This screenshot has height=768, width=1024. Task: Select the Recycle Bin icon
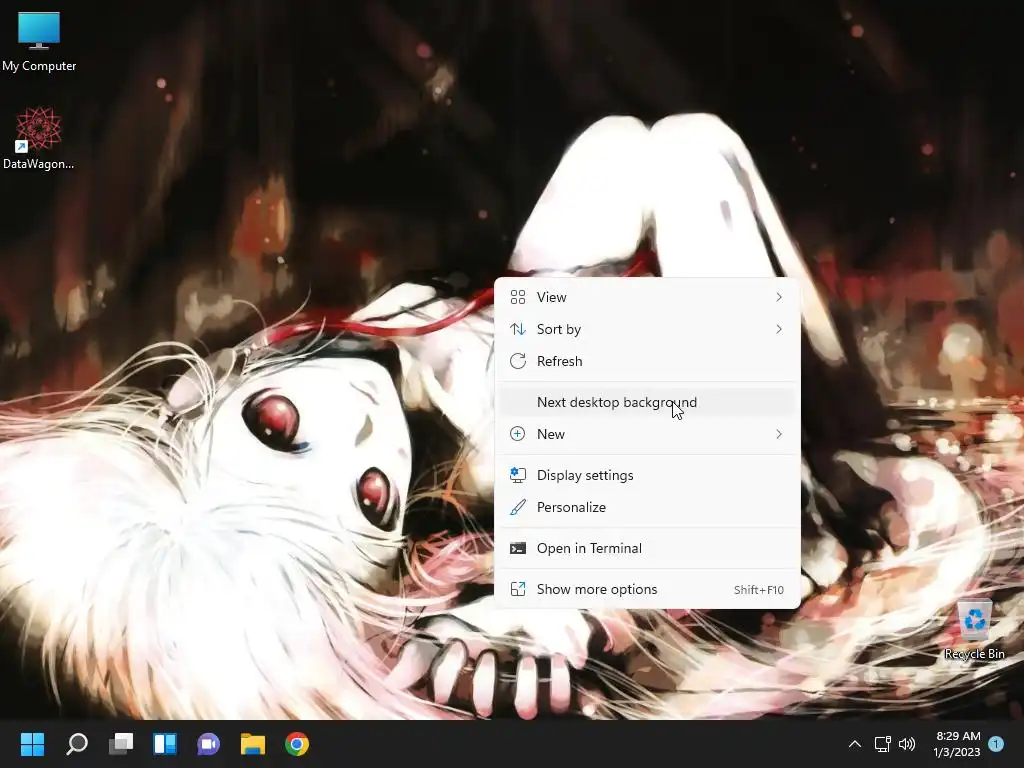tap(974, 630)
